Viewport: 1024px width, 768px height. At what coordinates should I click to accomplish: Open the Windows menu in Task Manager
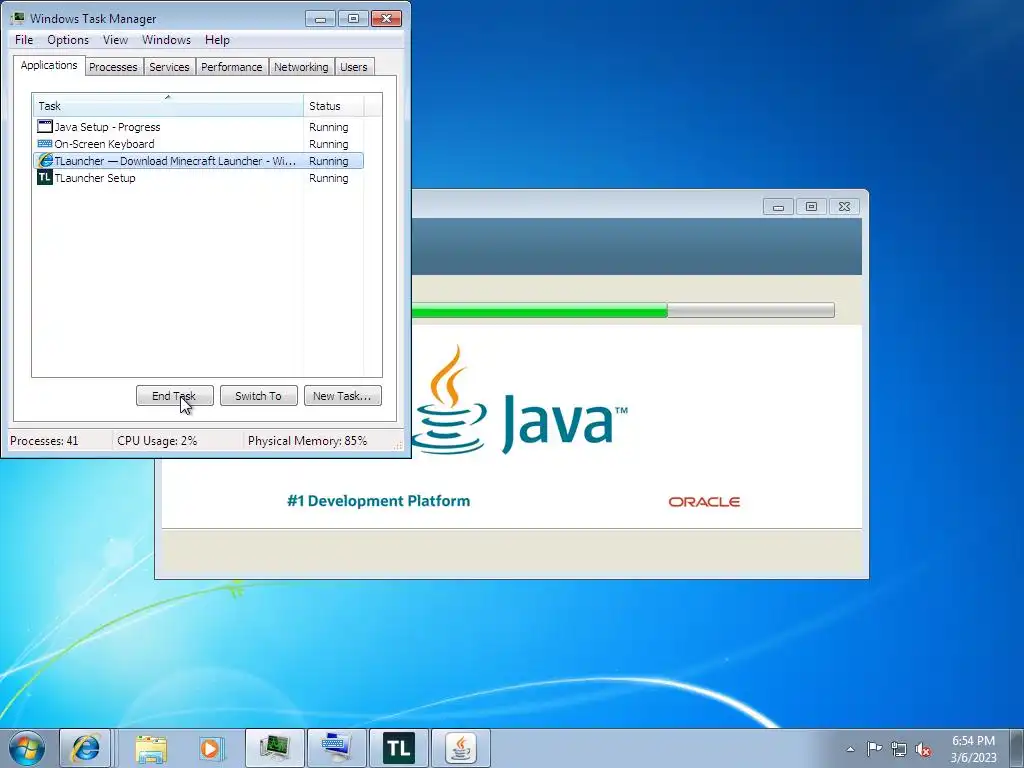coord(167,40)
